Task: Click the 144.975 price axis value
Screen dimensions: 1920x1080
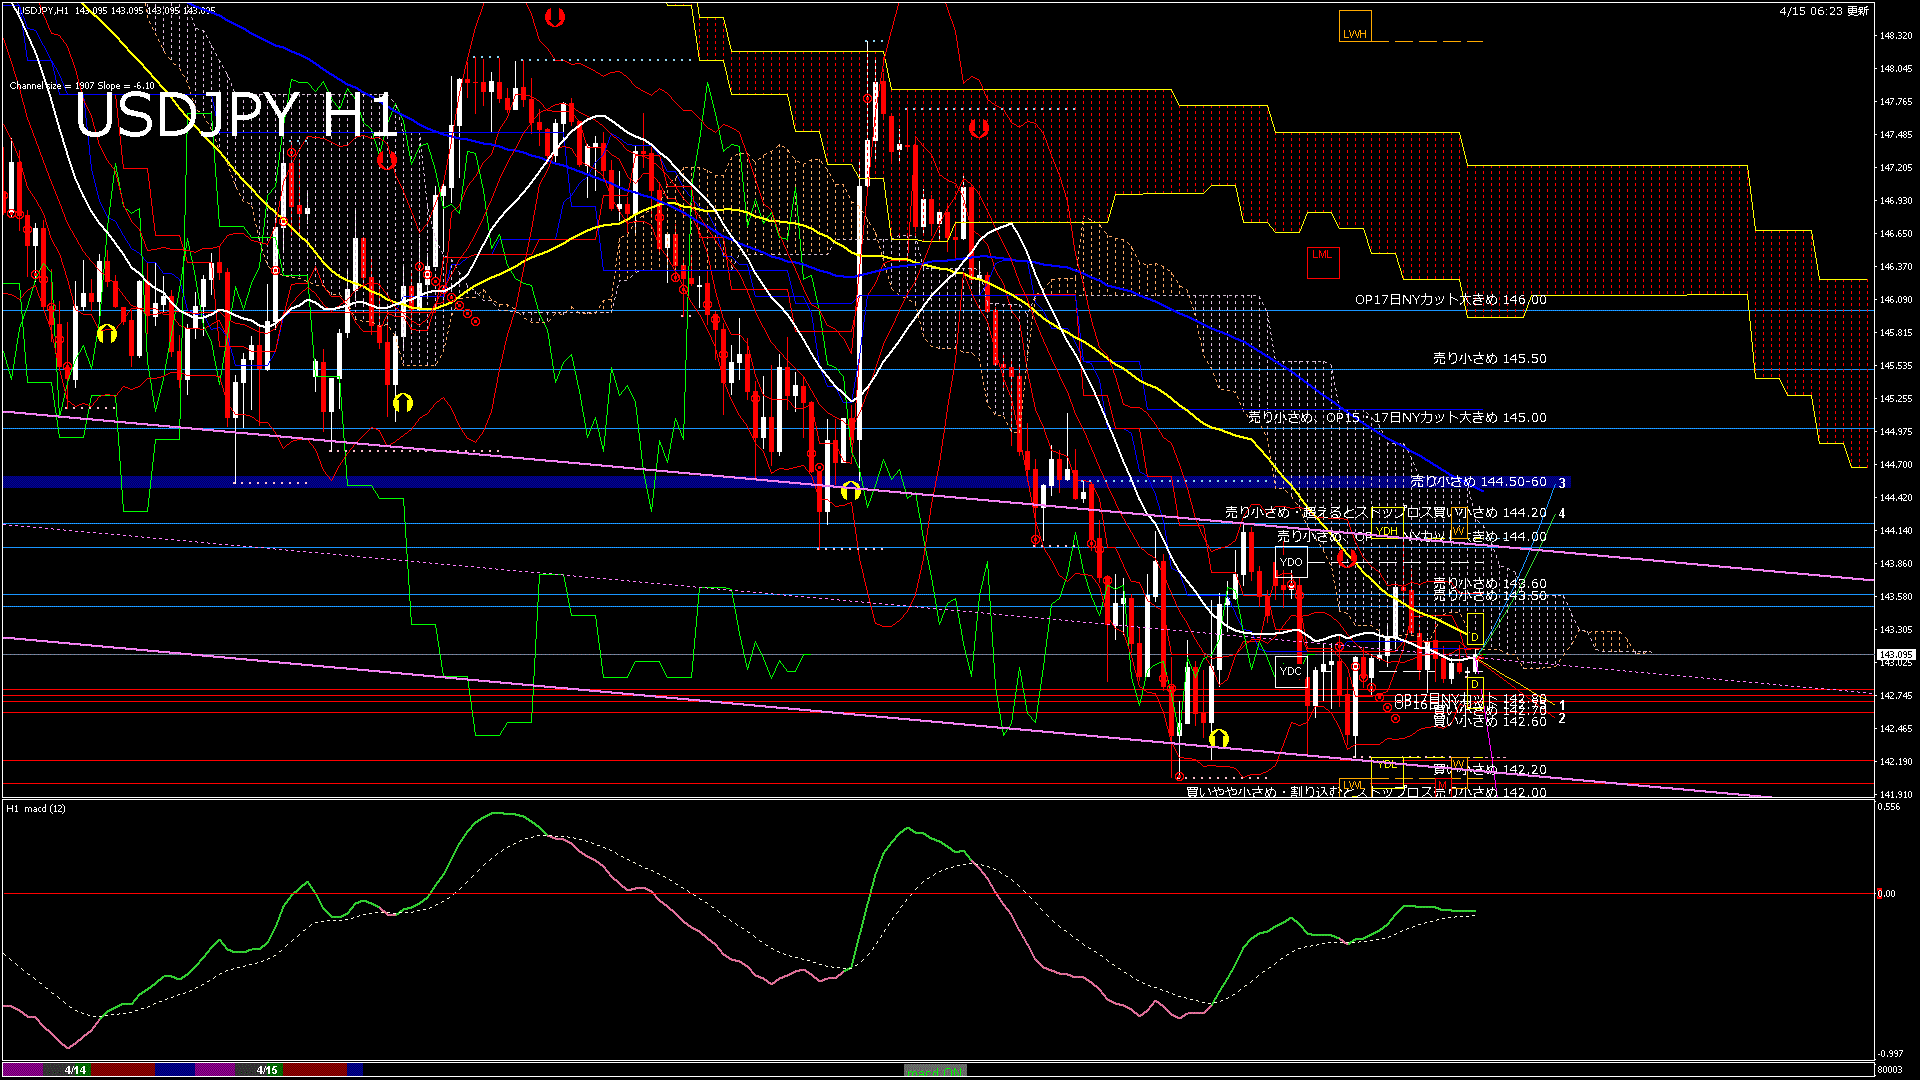Action: [1896, 432]
